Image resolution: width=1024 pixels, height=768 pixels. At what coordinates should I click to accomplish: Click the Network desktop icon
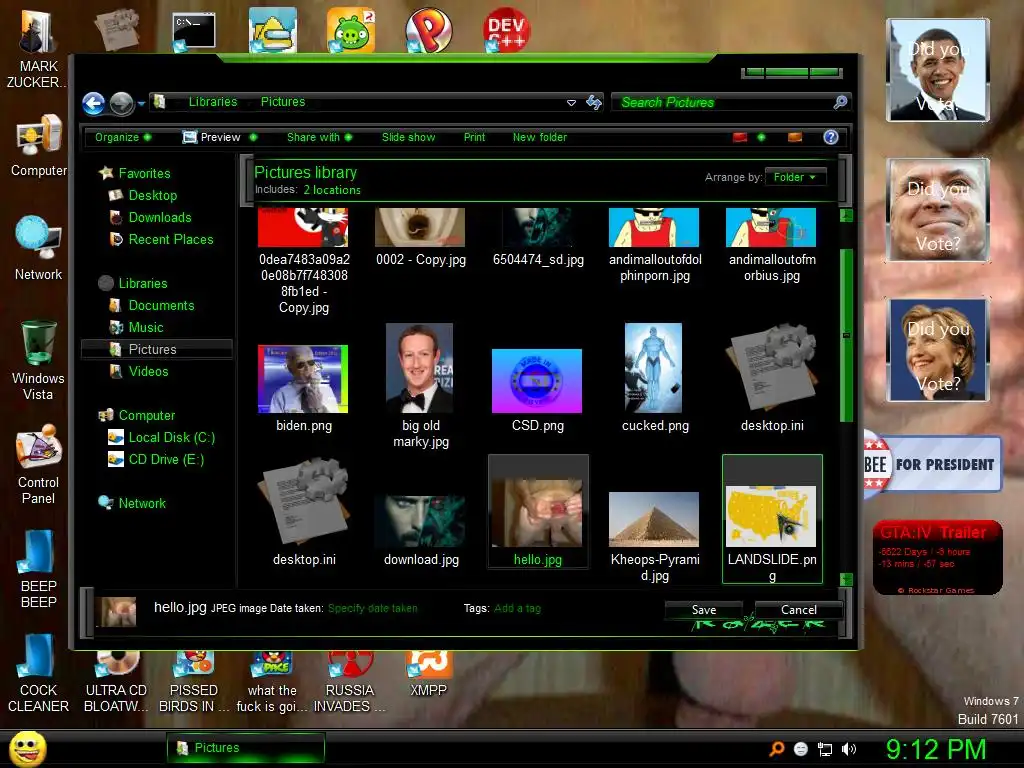(39, 249)
